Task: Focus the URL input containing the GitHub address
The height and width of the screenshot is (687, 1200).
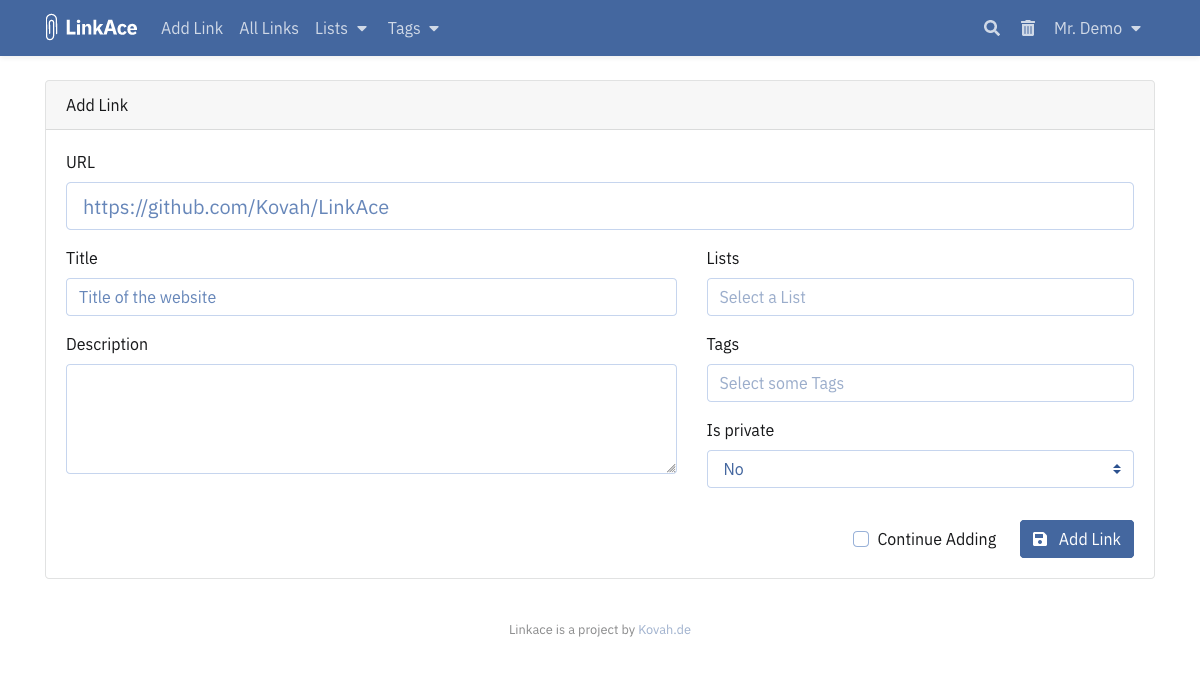Action: click(600, 206)
